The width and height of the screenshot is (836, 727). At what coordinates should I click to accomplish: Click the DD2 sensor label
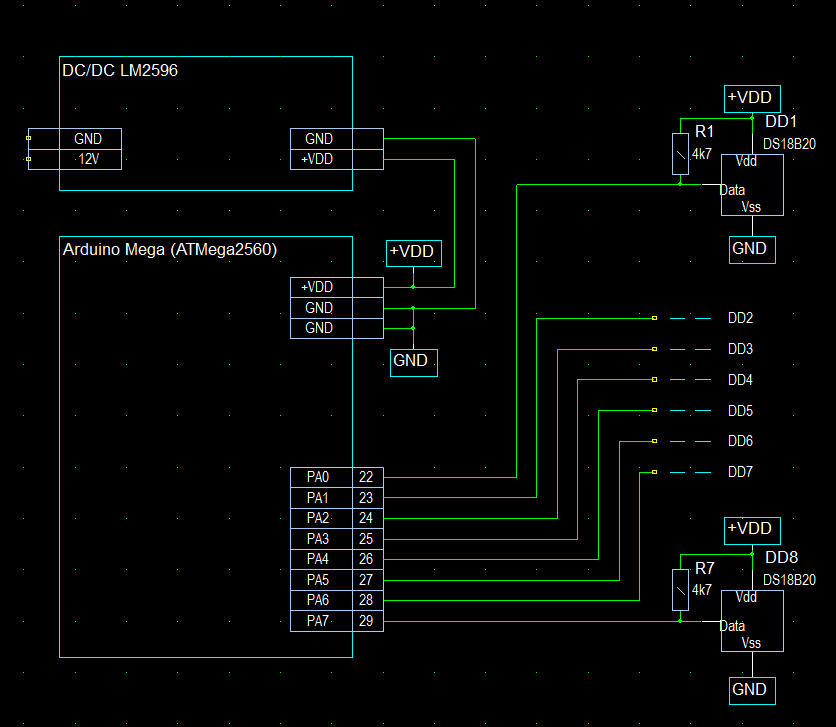tap(740, 319)
